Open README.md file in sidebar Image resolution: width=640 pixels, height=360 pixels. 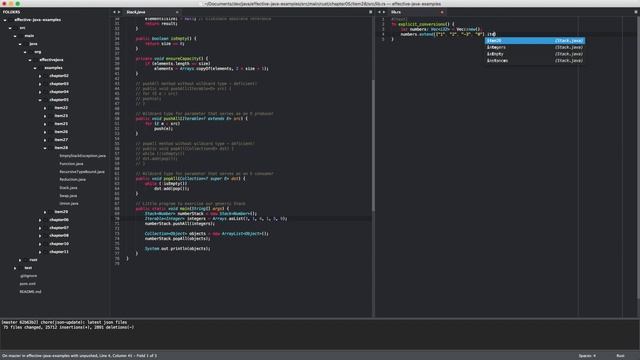click(x=30, y=292)
